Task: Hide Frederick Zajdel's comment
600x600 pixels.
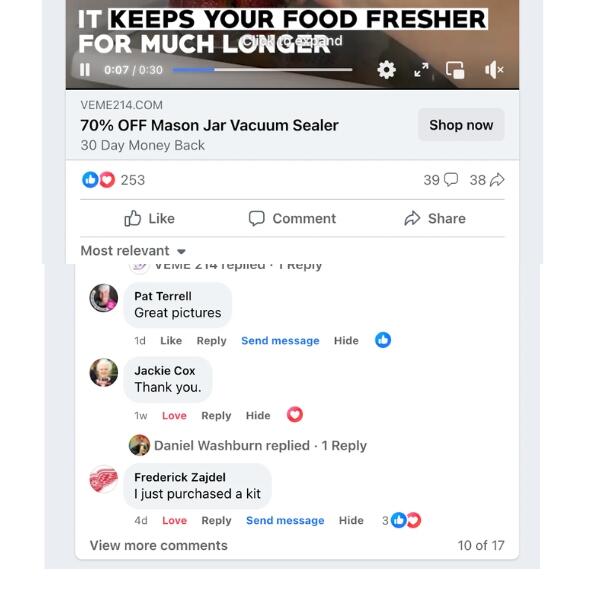Action: coord(351,520)
